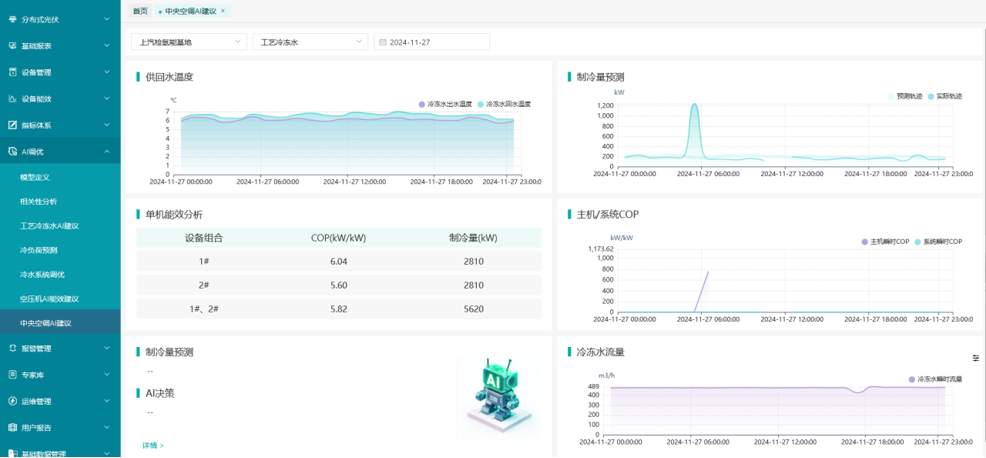Click the AI决策 section heading
This screenshot has width=986, height=458.
pos(160,393)
